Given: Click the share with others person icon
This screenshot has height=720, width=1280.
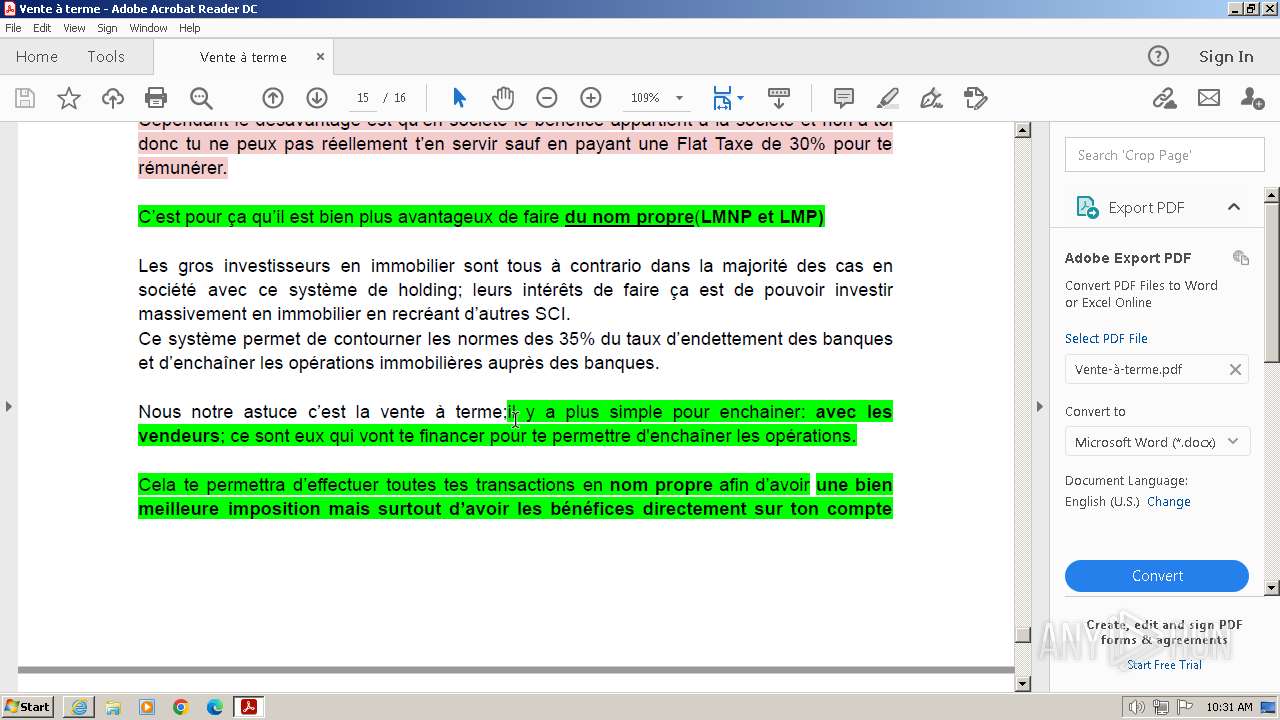Looking at the screenshot, I should (x=1252, y=98).
